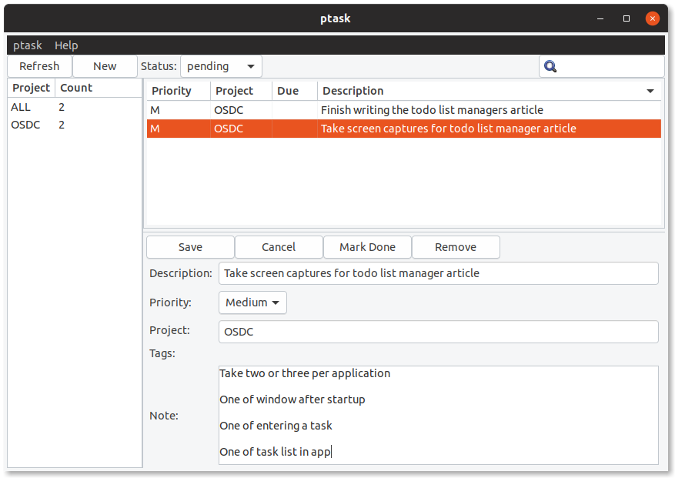The height and width of the screenshot is (478, 675).
Task: Remove the selected task
Action: point(455,247)
